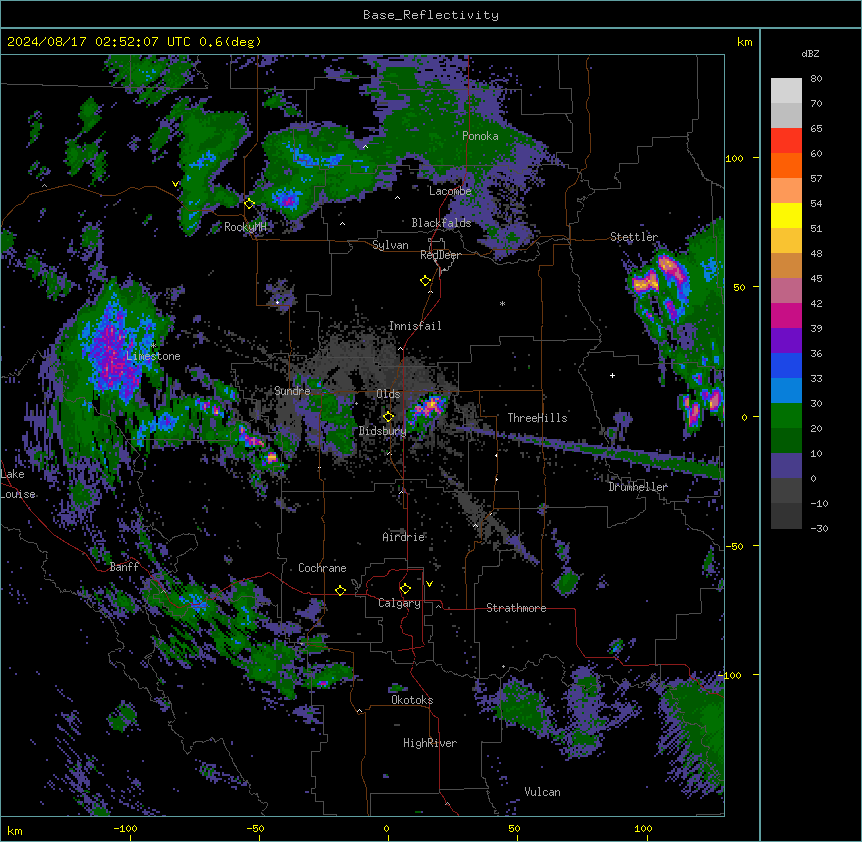862x842 pixels.
Task: Click the Sundre label
Action: (x=292, y=391)
